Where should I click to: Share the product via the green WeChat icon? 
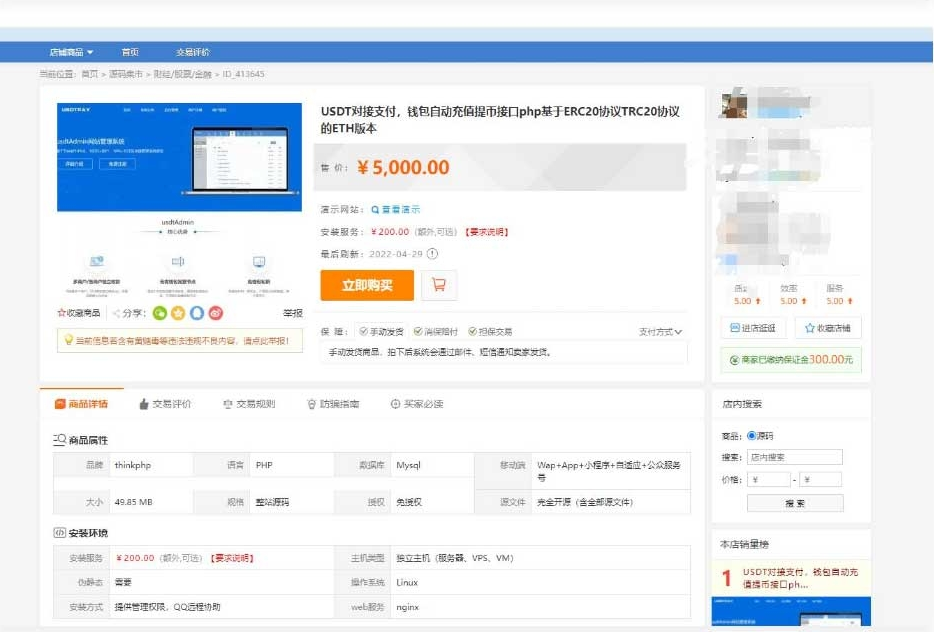coord(160,313)
